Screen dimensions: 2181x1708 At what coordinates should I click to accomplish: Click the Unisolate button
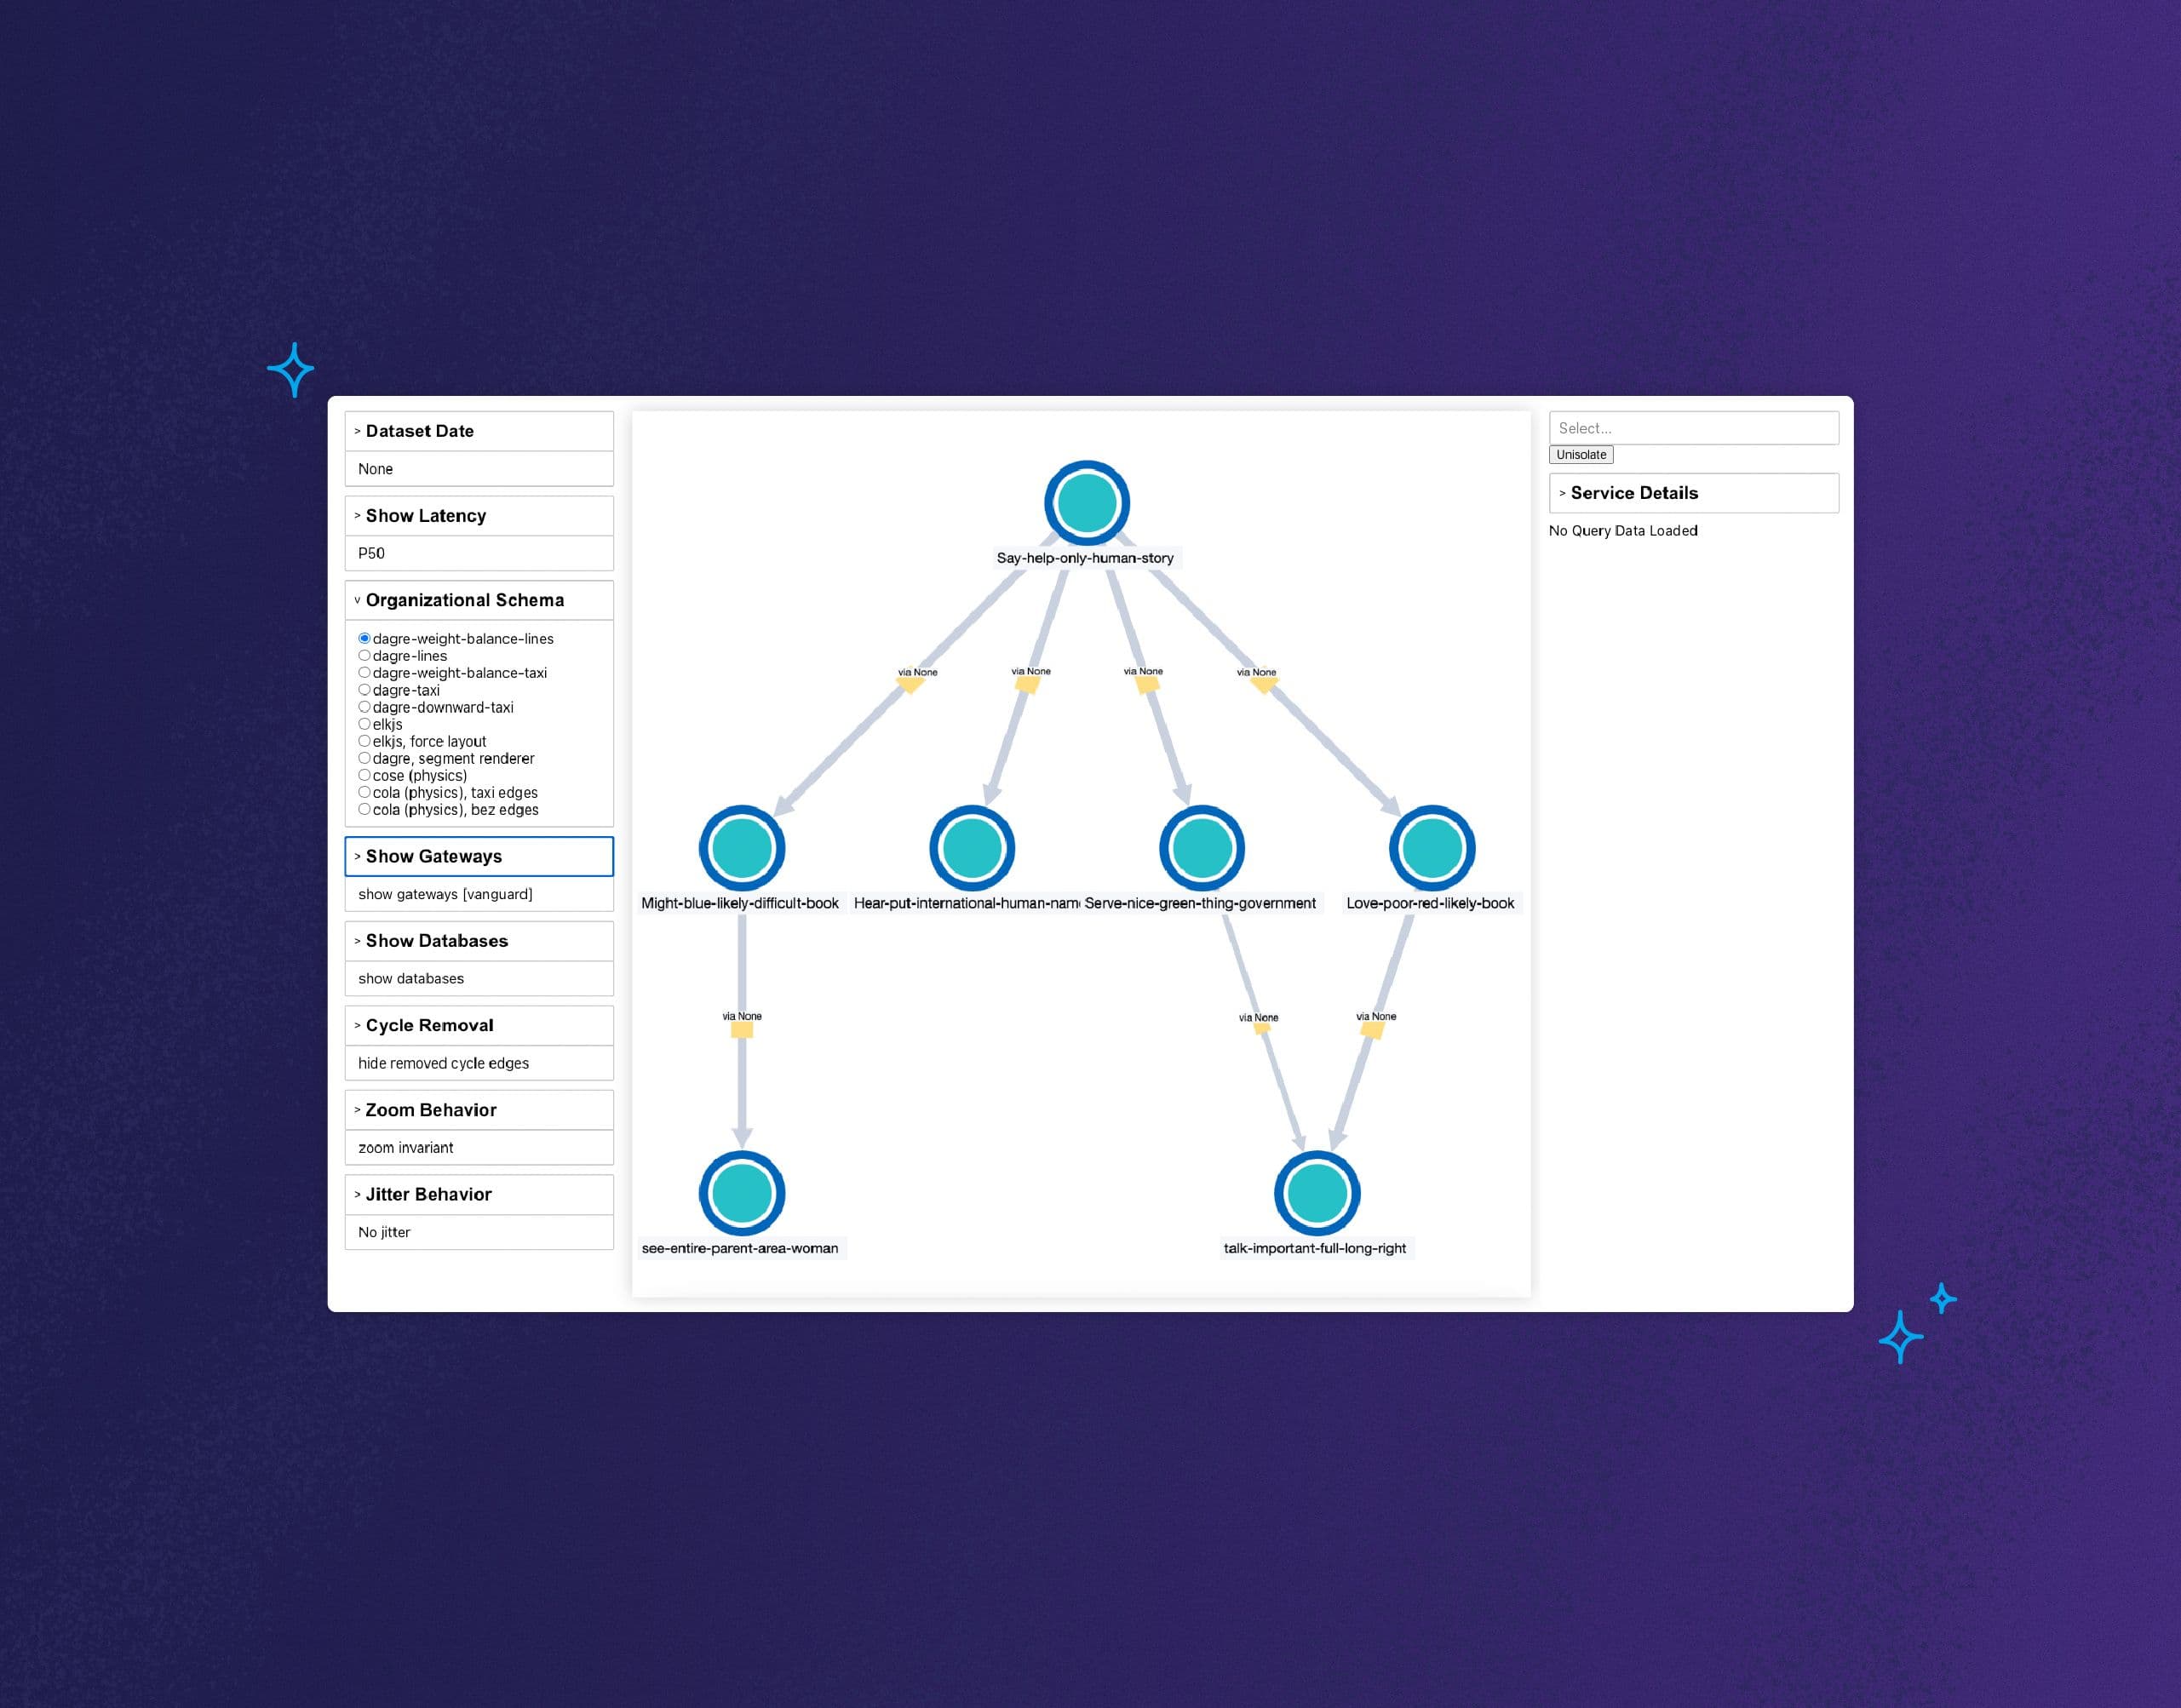(1581, 454)
